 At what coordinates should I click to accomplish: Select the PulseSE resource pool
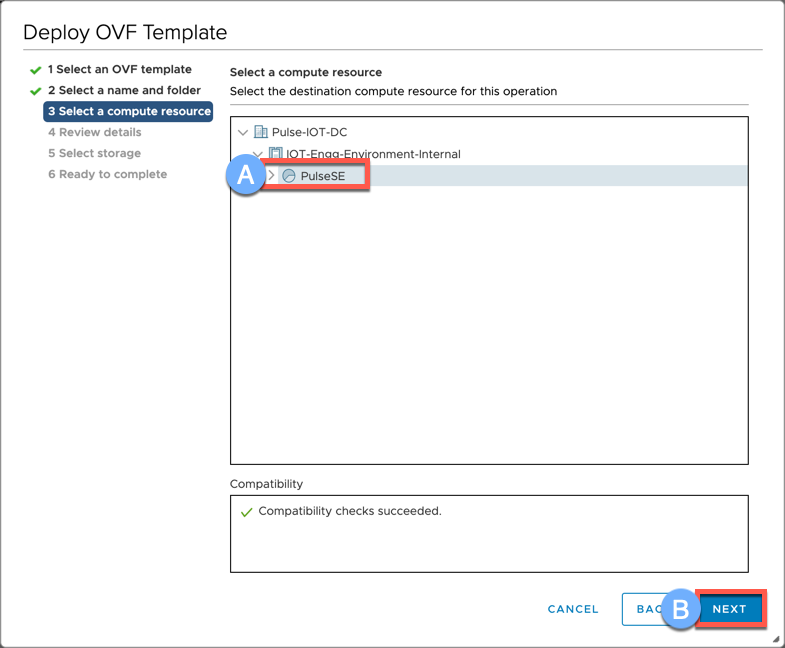[x=322, y=176]
